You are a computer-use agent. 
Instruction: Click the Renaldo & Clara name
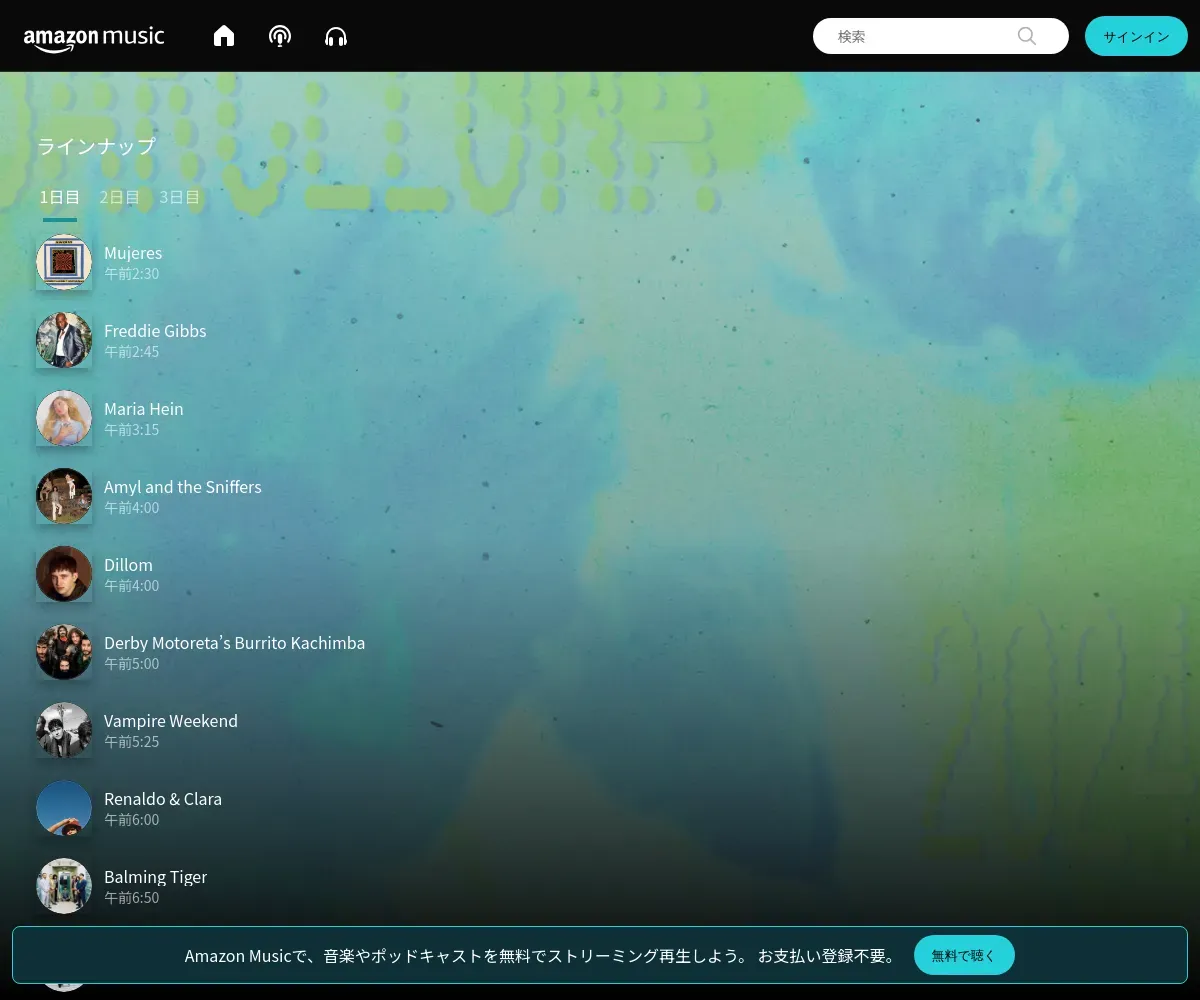[x=163, y=799]
